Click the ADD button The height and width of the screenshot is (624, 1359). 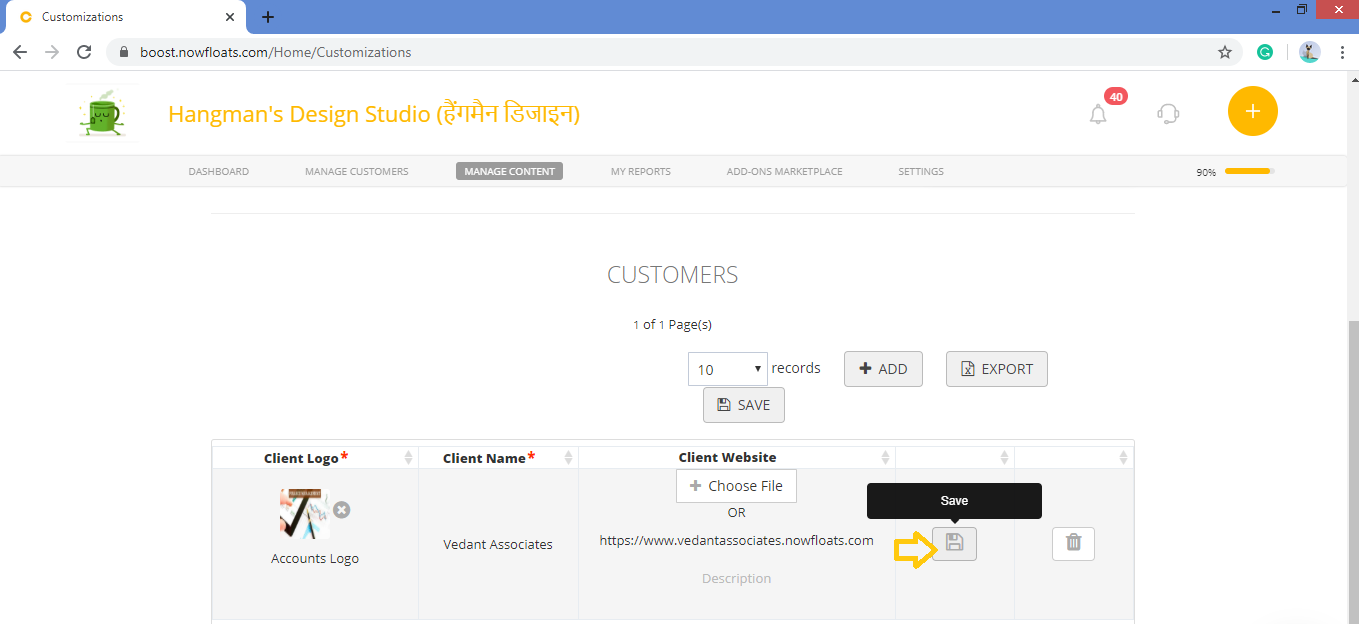tap(883, 369)
